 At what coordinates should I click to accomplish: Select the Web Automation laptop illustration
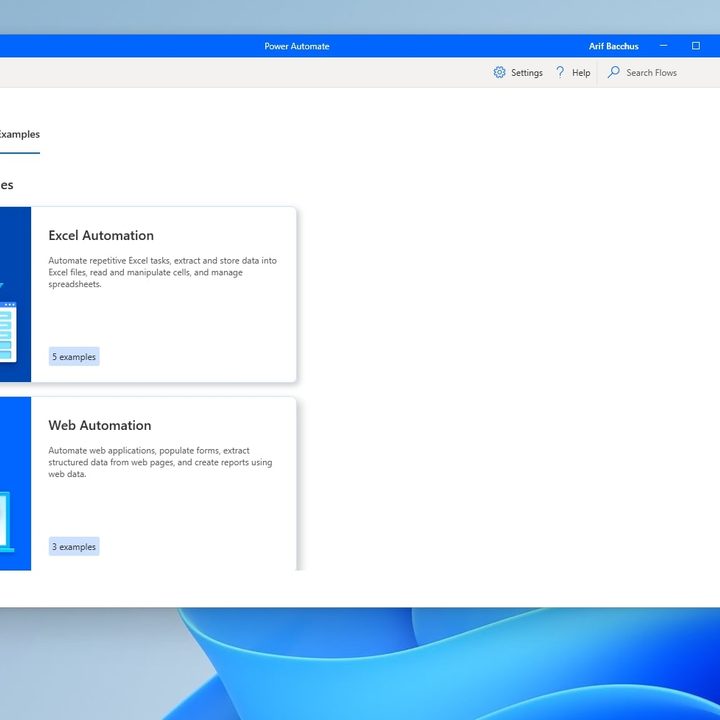[6, 521]
